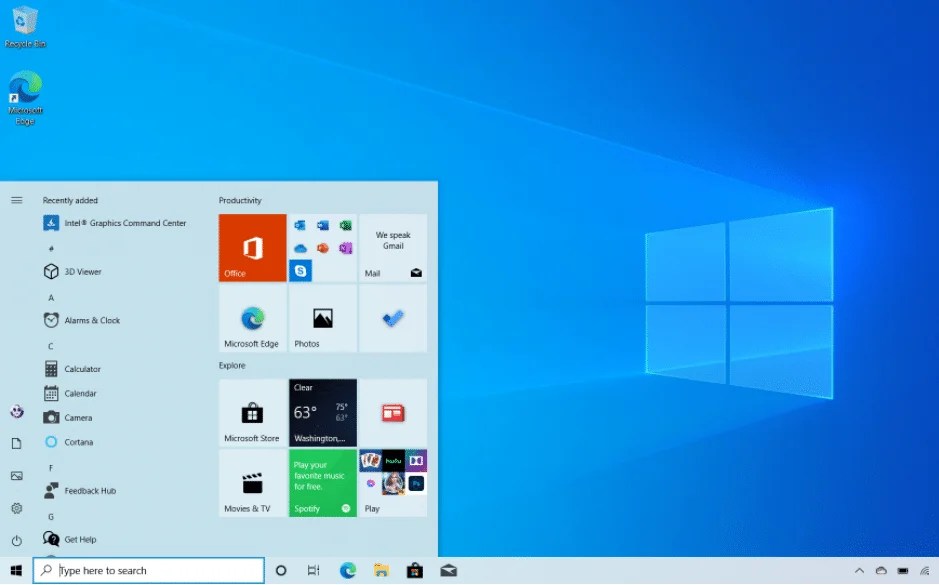This screenshot has height=585, width=939.
Task: Open Feedback Hub app
Action: (80, 491)
